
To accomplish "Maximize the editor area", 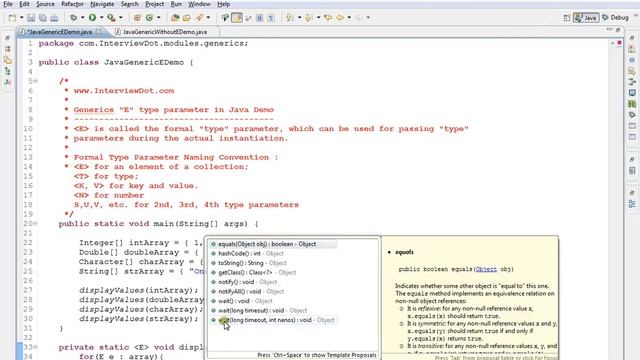I will click(618, 30).
